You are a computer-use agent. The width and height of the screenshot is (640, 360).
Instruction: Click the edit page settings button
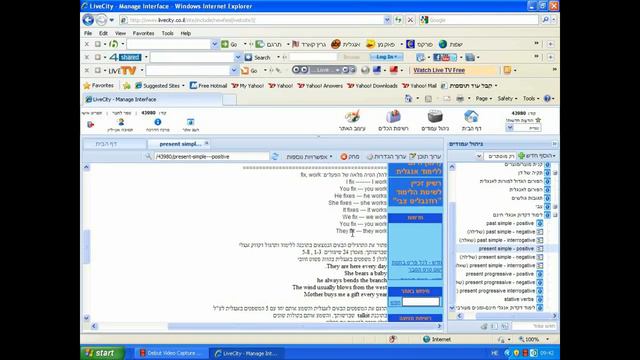[x=386, y=156]
